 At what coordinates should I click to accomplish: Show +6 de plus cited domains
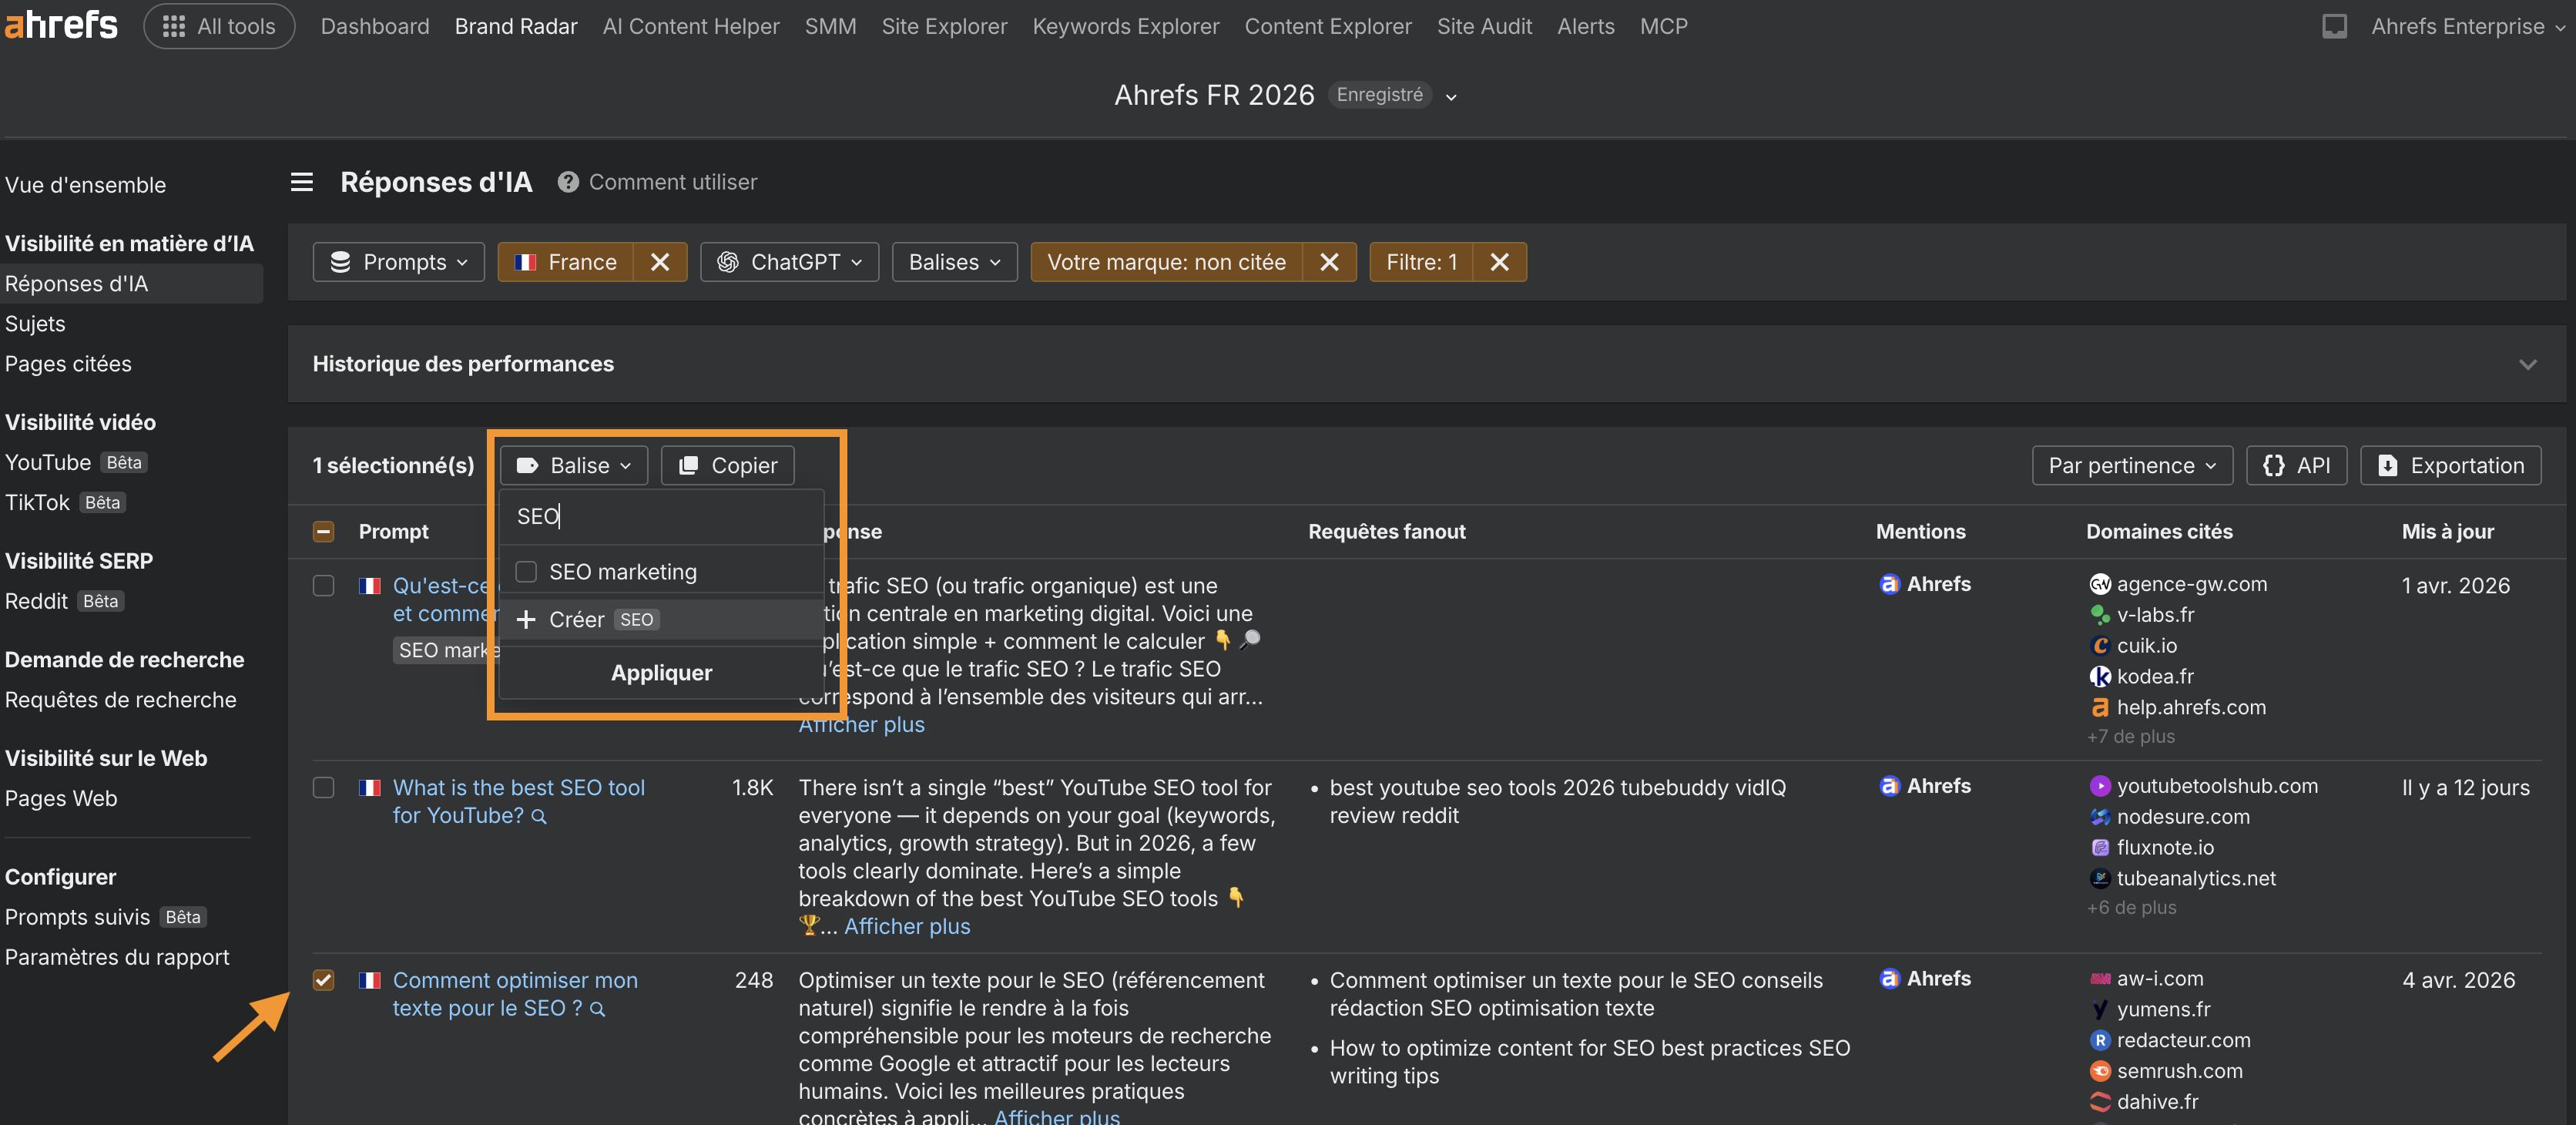tap(2131, 907)
